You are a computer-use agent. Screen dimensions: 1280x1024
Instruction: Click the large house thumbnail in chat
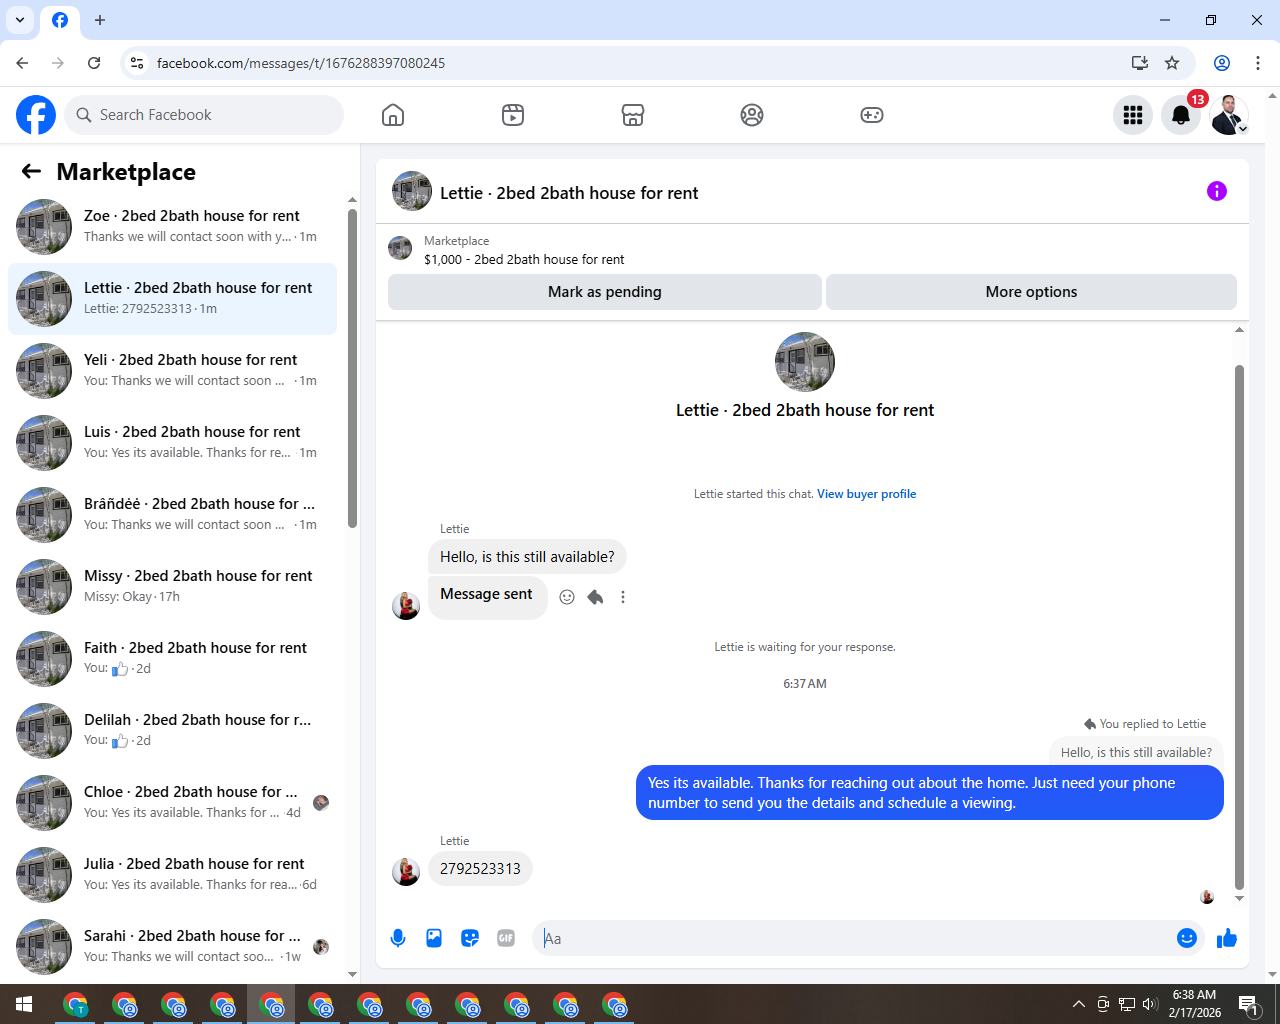pos(805,362)
